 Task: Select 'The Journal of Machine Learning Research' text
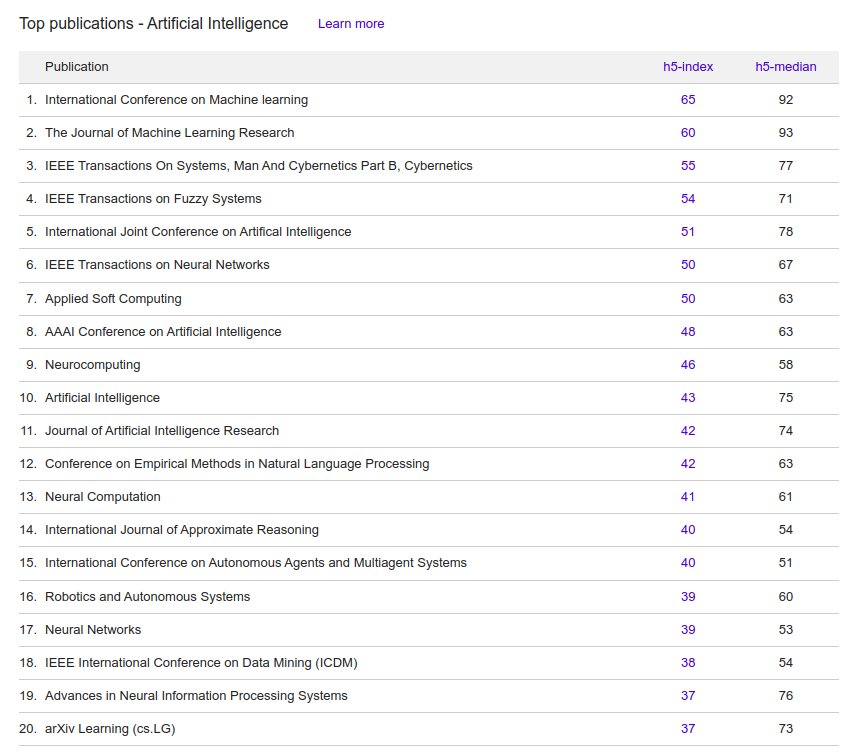(170, 133)
